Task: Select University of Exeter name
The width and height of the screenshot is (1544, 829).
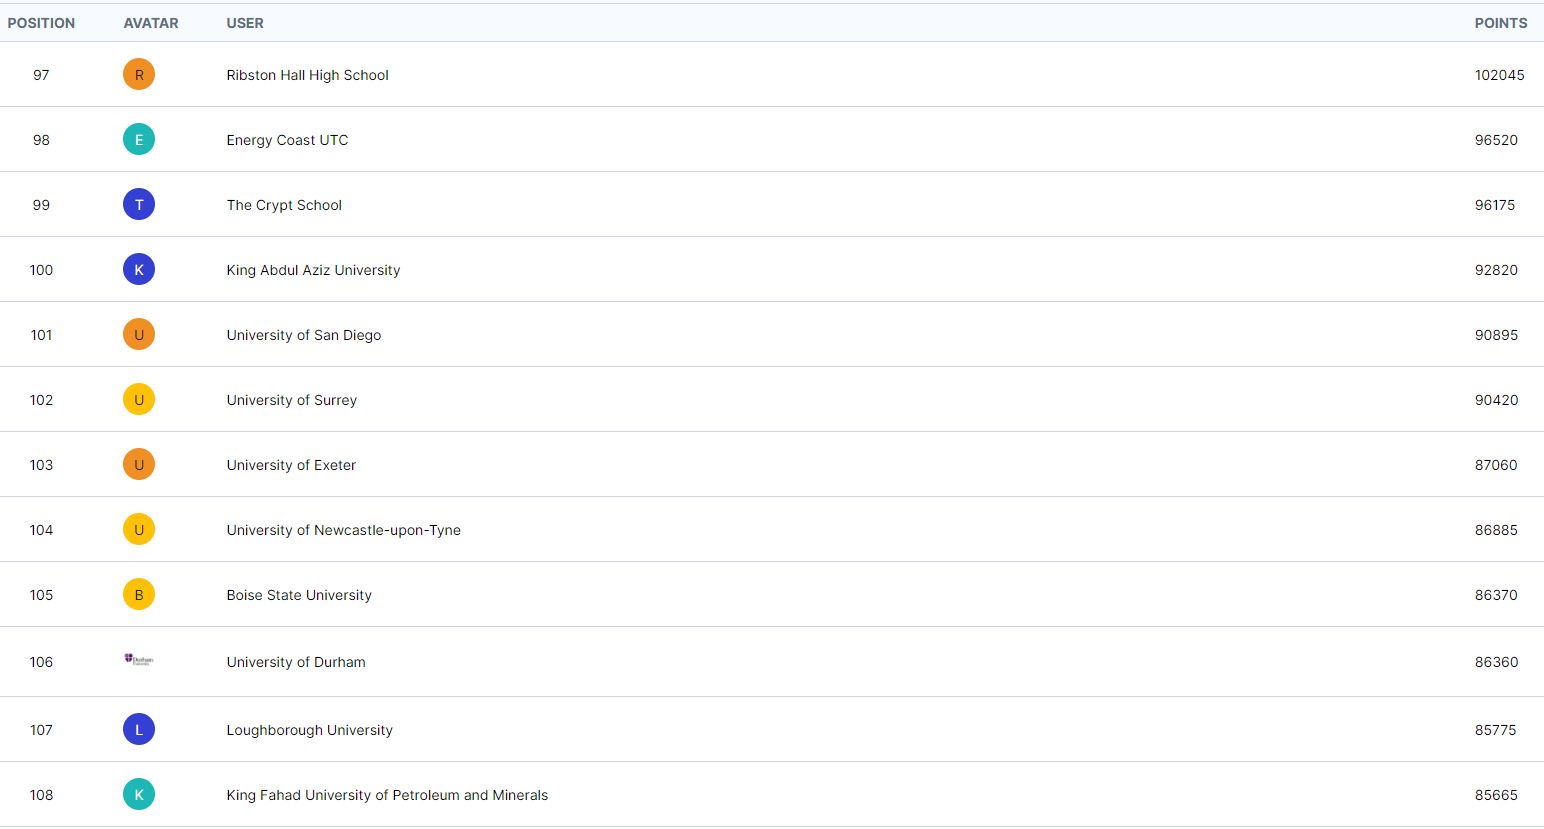Action: point(291,465)
